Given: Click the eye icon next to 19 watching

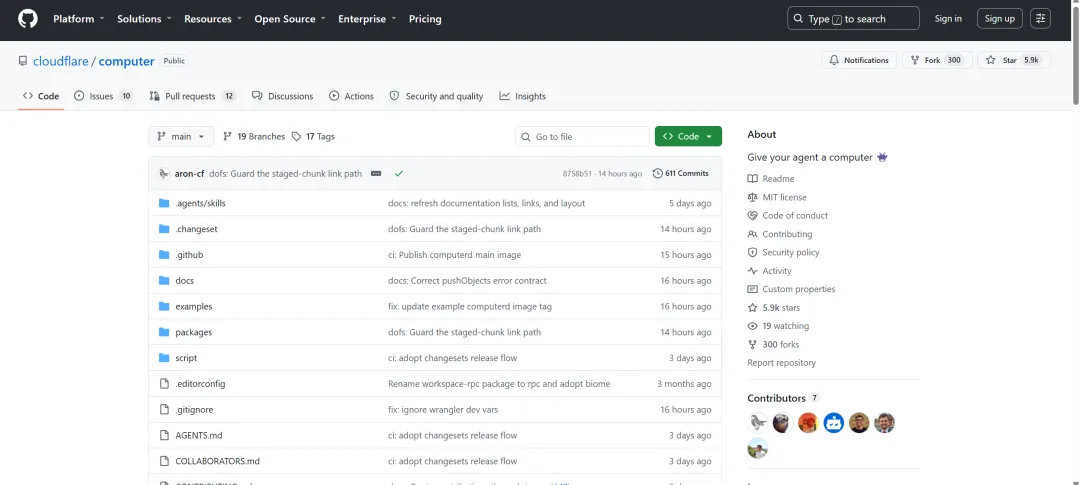Looking at the screenshot, I should pyautogui.click(x=752, y=326).
